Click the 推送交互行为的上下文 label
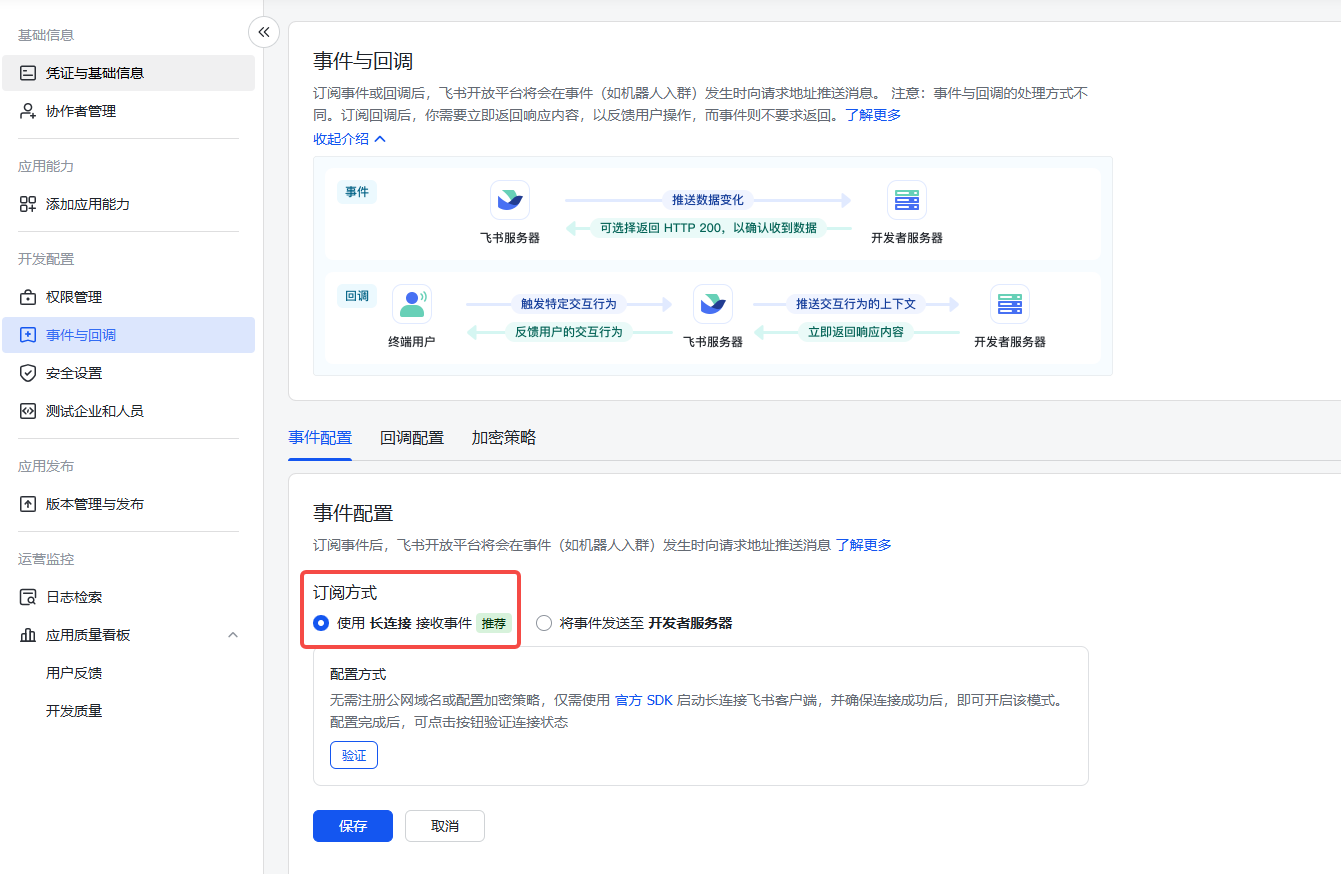 (856, 304)
